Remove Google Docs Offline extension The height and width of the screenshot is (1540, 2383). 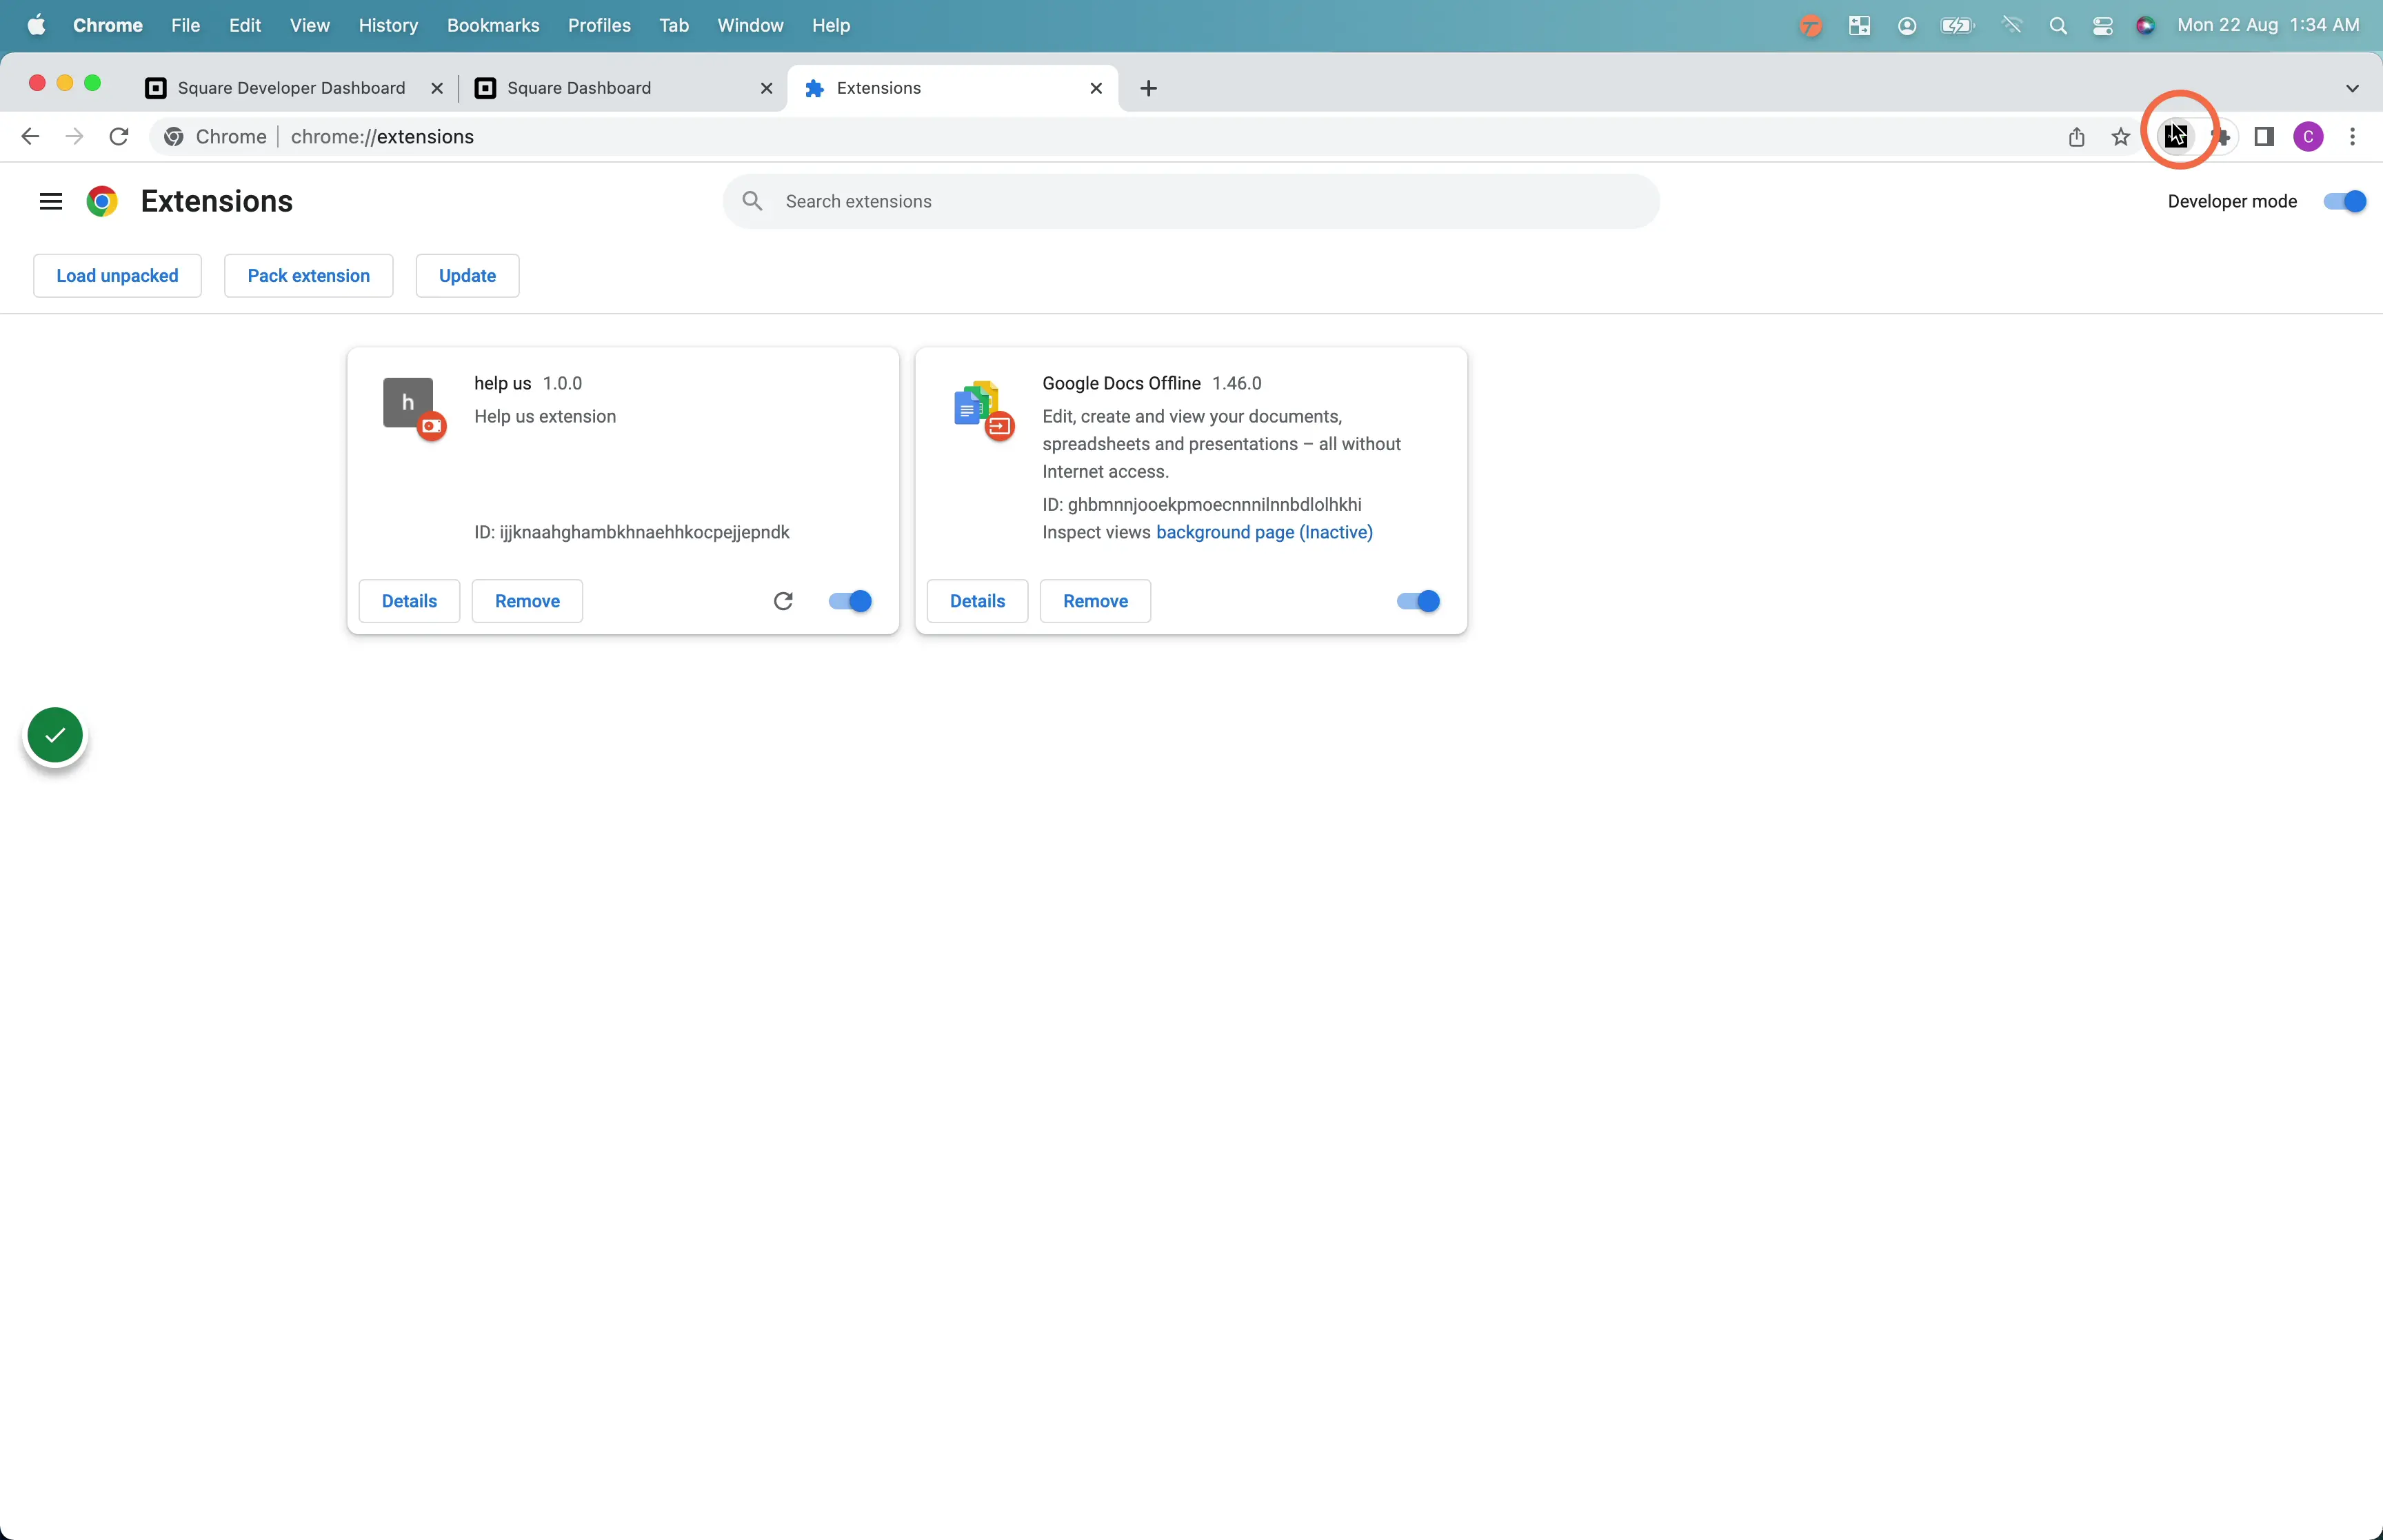pos(1095,601)
